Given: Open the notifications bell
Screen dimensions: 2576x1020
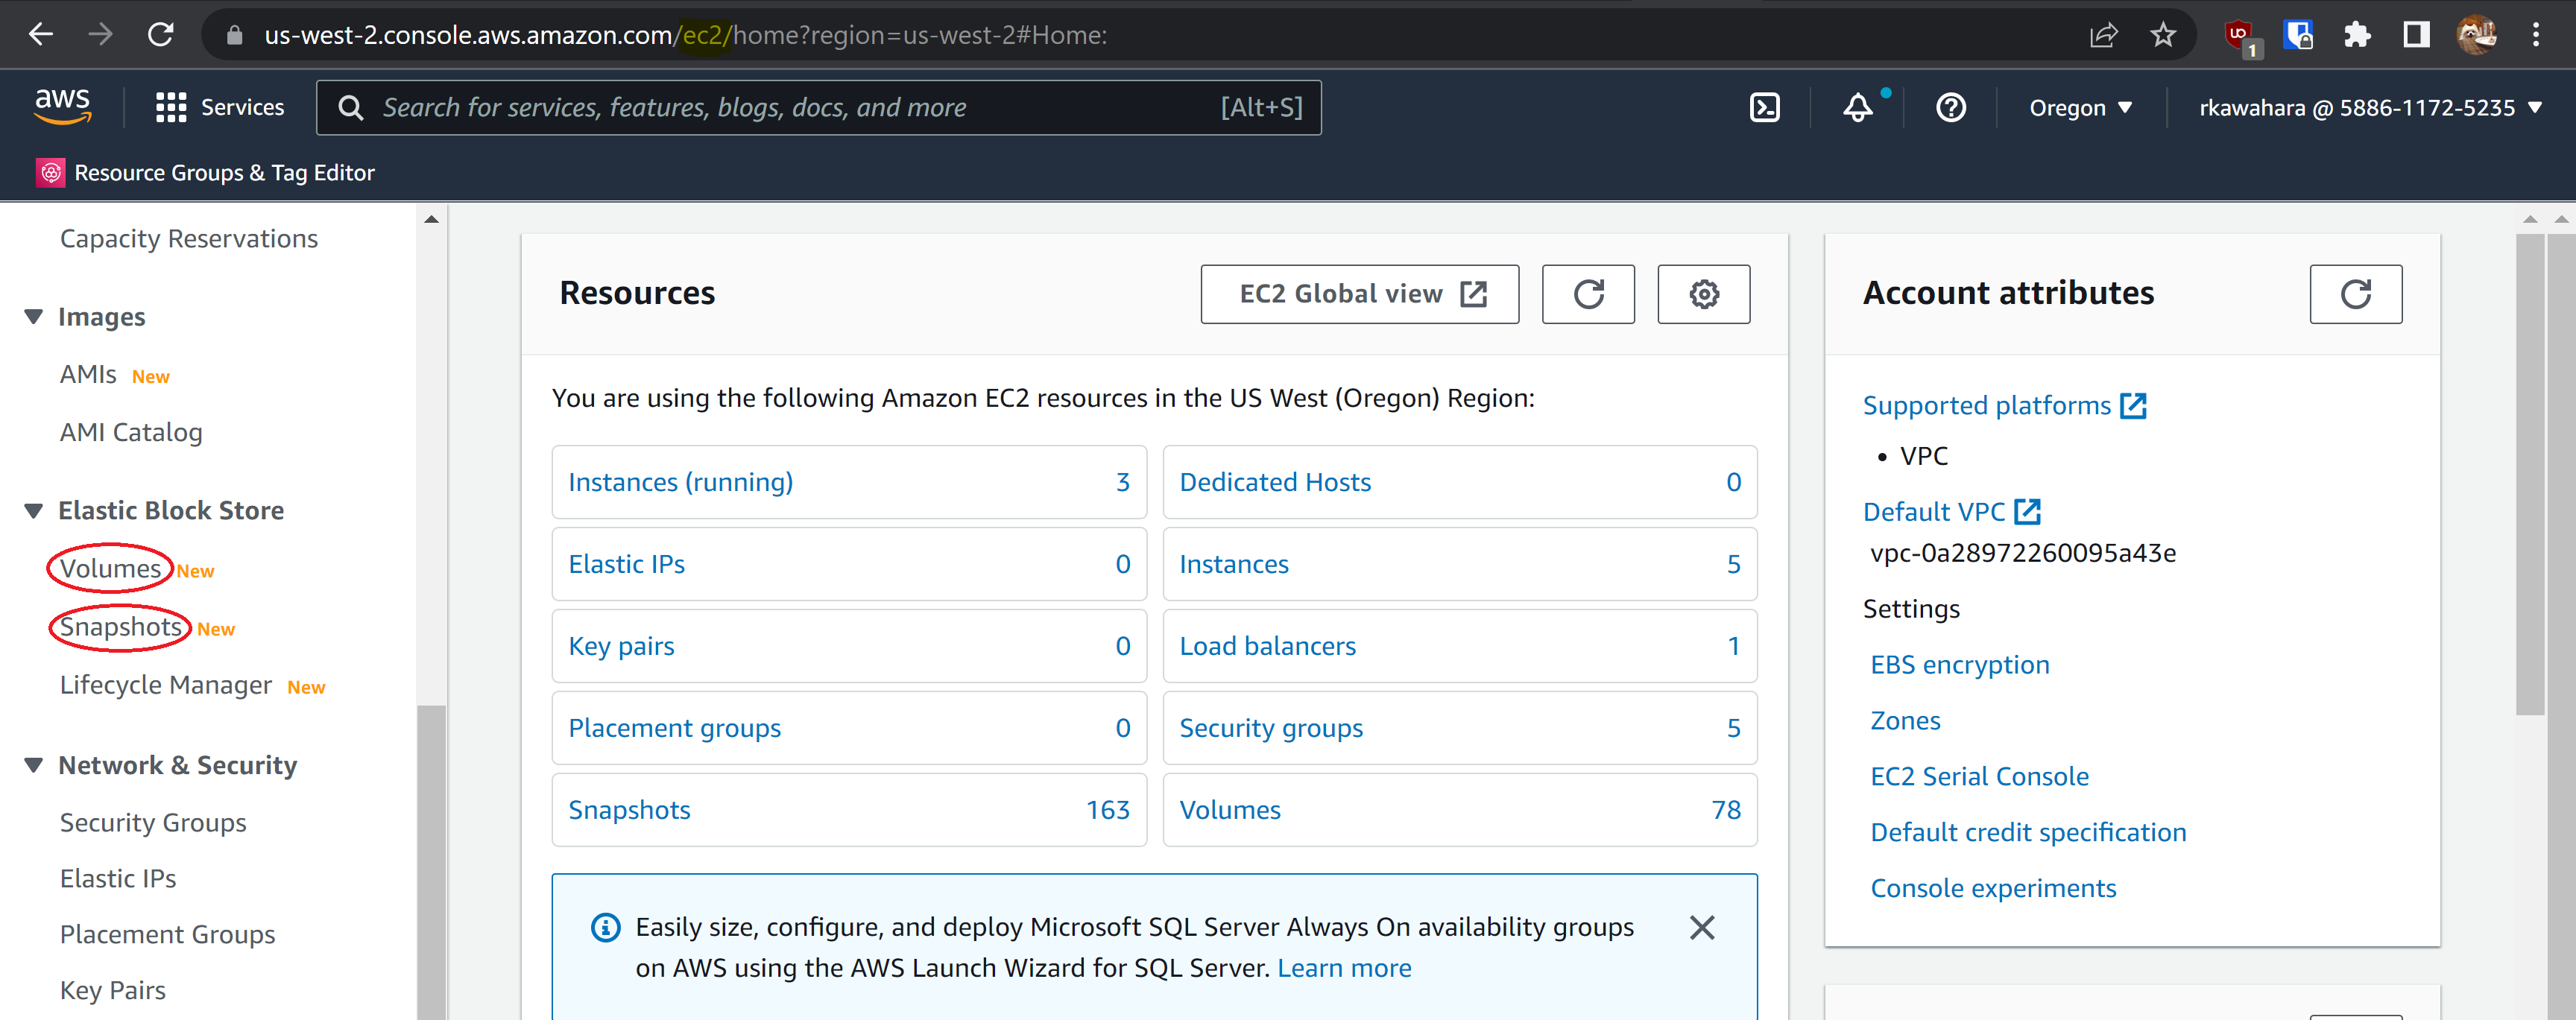Looking at the screenshot, I should click(1857, 107).
